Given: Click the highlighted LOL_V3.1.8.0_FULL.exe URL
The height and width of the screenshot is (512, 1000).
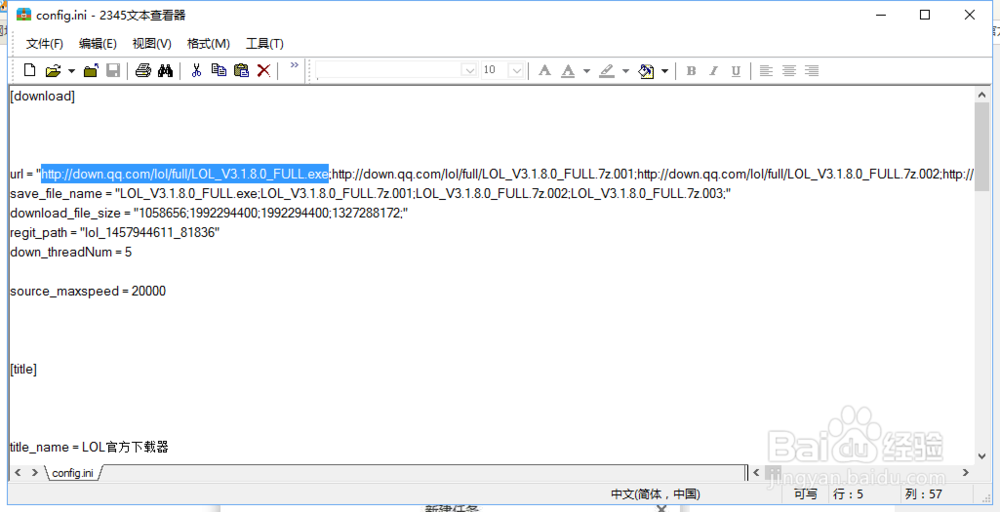Looking at the screenshot, I should click(x=185, y=173).
